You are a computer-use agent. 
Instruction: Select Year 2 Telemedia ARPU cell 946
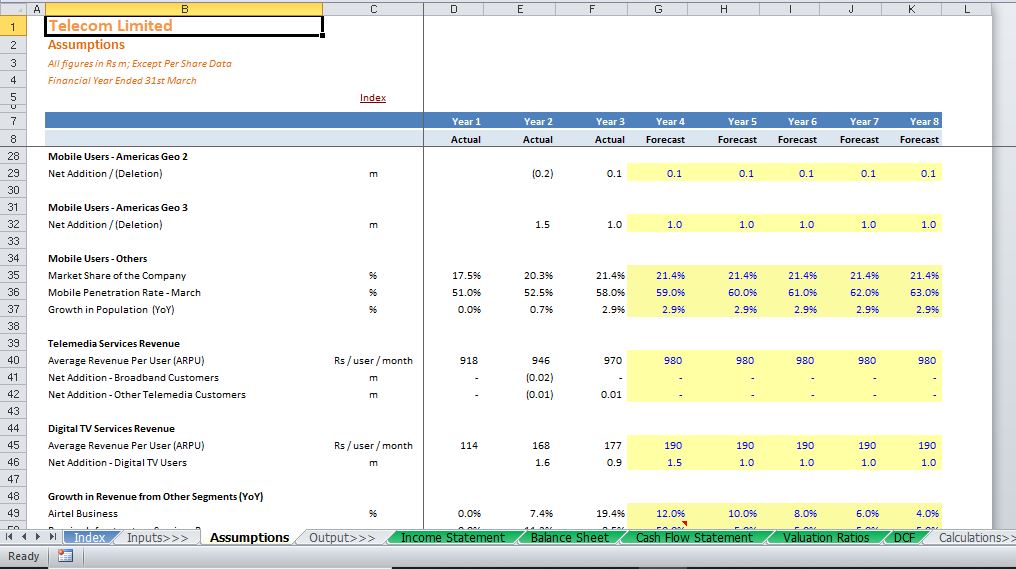[x=520, y=361]
